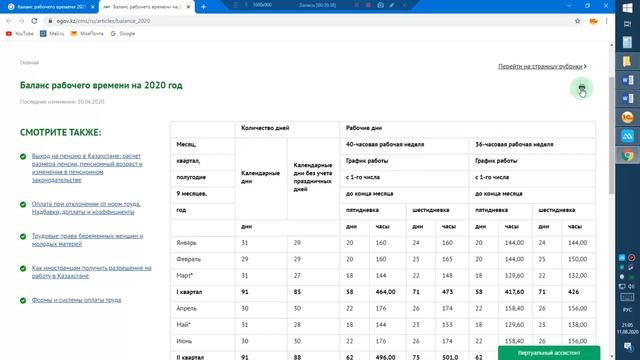Open the blue screen recorder app on taskbar
This screenshot has height=360, width=640.
pyautogui.click(x=627, y=136)
